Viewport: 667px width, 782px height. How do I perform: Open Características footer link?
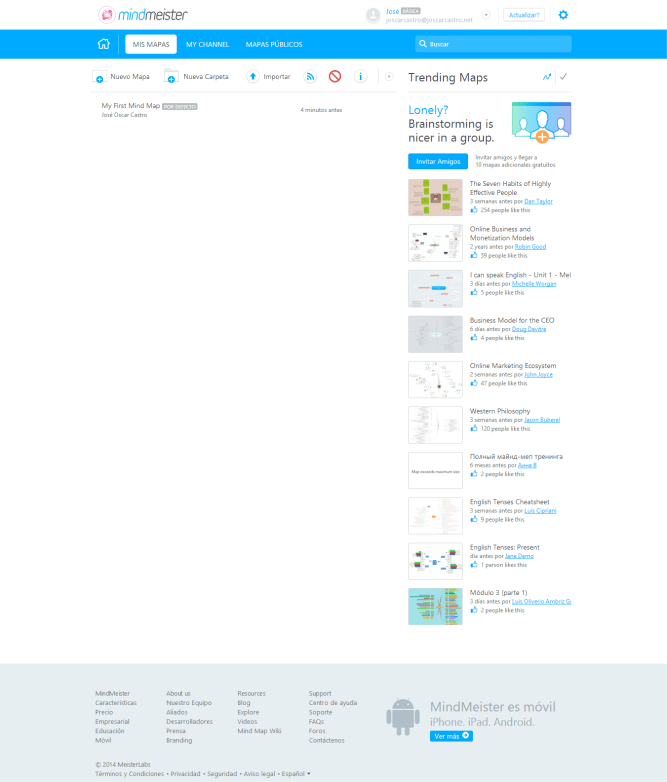tap(116, 703)
